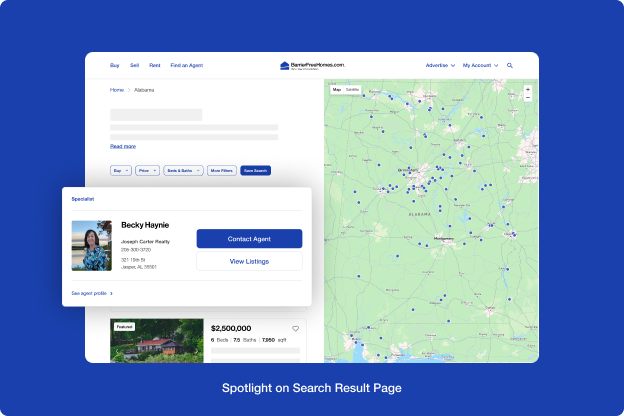Image resolution: width=624 pixels, height=416 pixels.
Task: Expand the My Account menu
Action: click(480, 65)
